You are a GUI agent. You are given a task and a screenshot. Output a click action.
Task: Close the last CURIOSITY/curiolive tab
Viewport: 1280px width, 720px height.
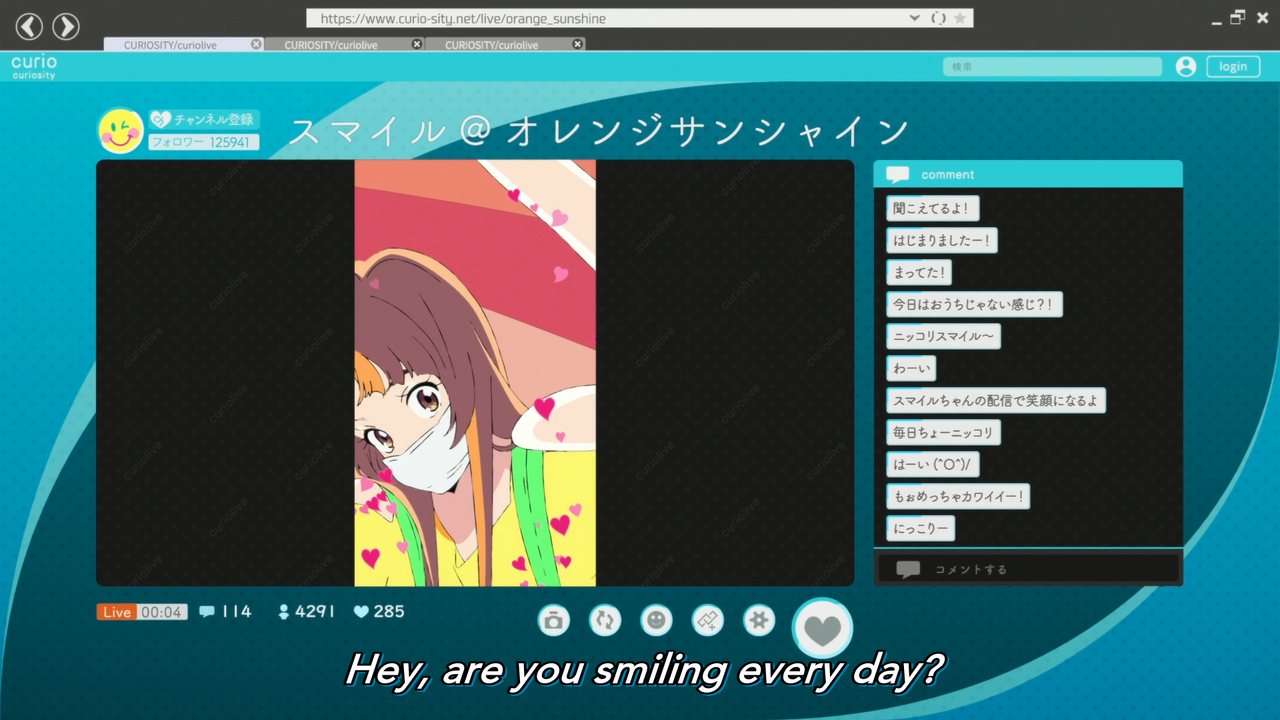click(577, 45)
